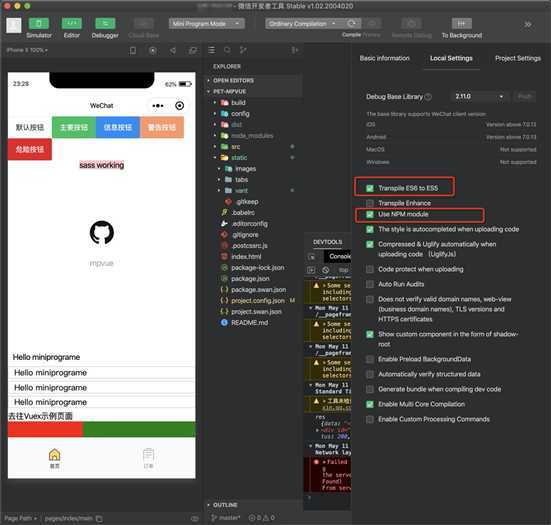Image resolution: width=551 pixels, height=525 pixels.
Task: Click the DevTools element inspector icon
Action: tap(311, 257)
